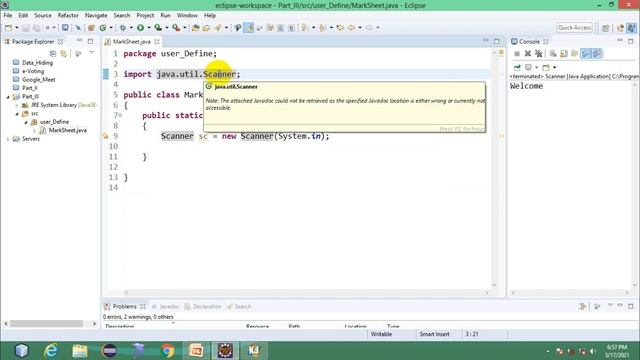
Task: Click the Quick Access search field
Action: pos(574,27)
